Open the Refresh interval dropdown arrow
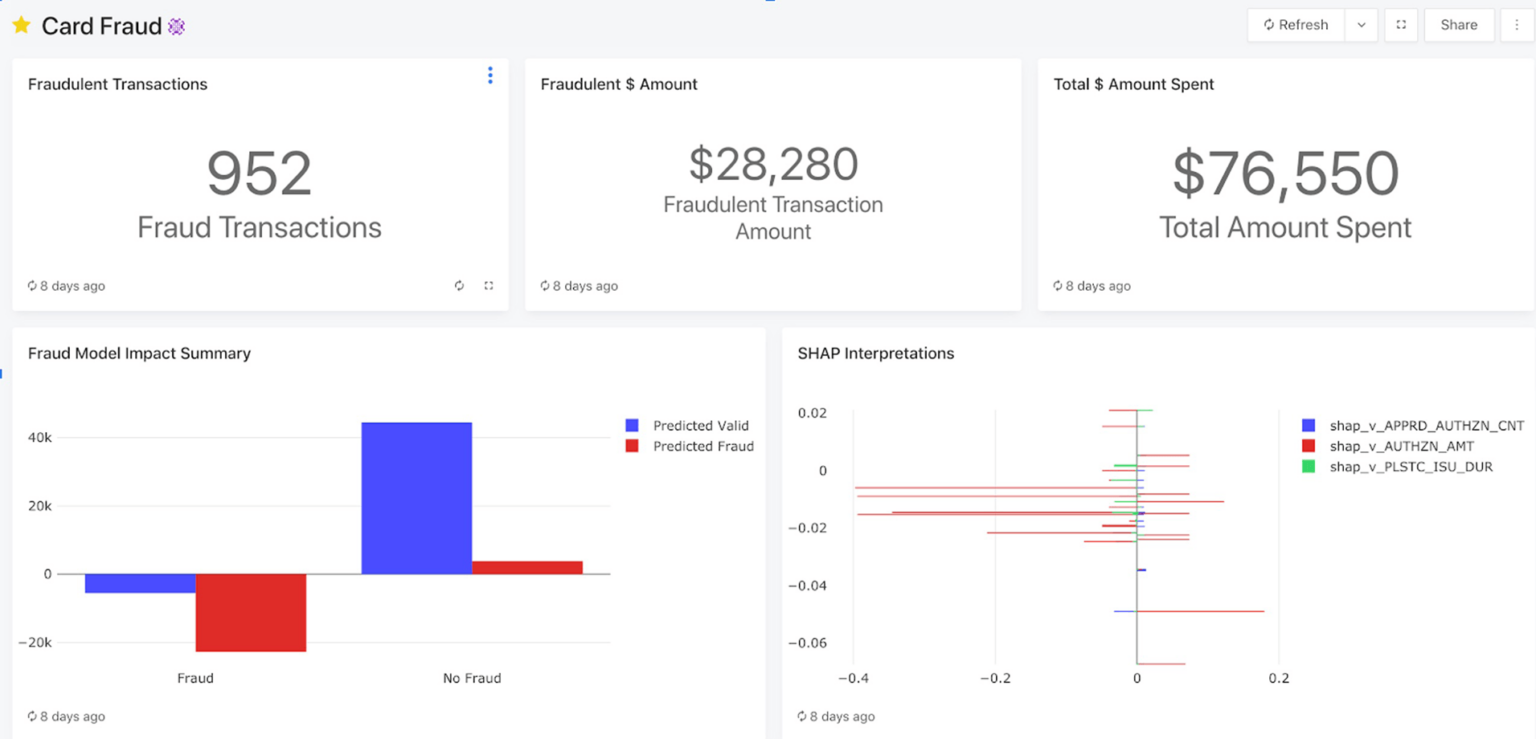Screen dimensions: 1536x739 [x=1361, y=25]
